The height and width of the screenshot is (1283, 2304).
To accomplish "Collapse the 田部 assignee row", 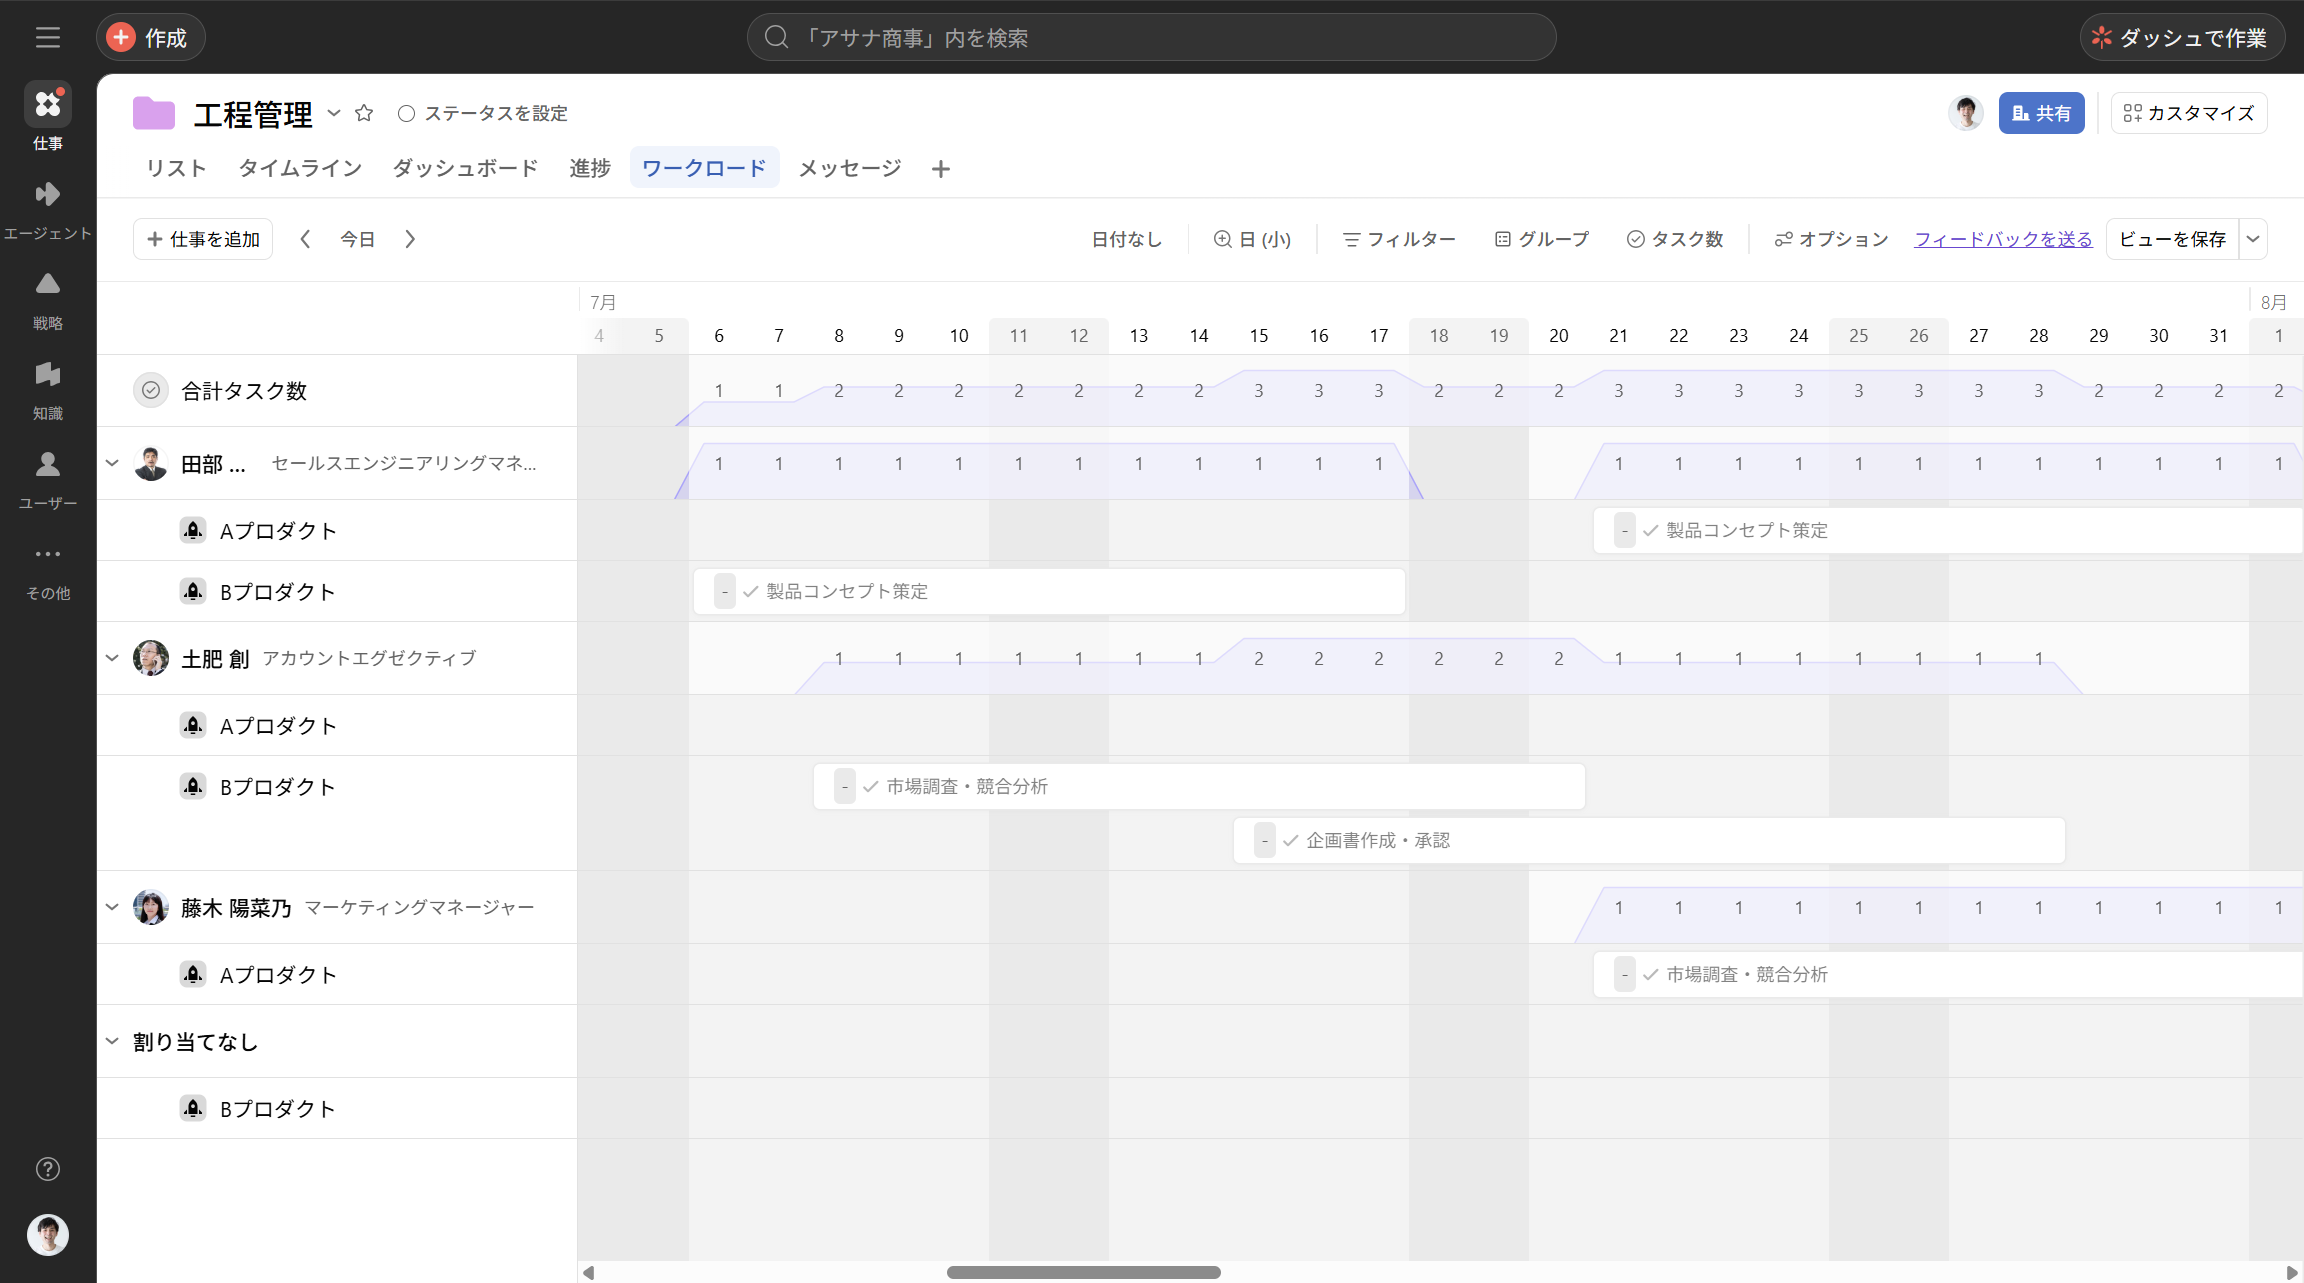I will pyautogui.click(x=112, y=463).
